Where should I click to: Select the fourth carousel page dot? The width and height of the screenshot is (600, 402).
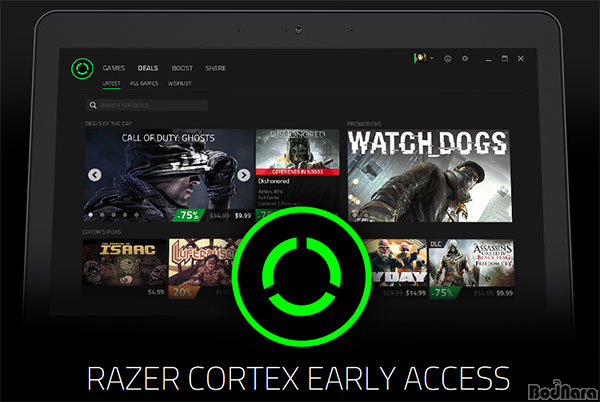click(x=125, y=215)
